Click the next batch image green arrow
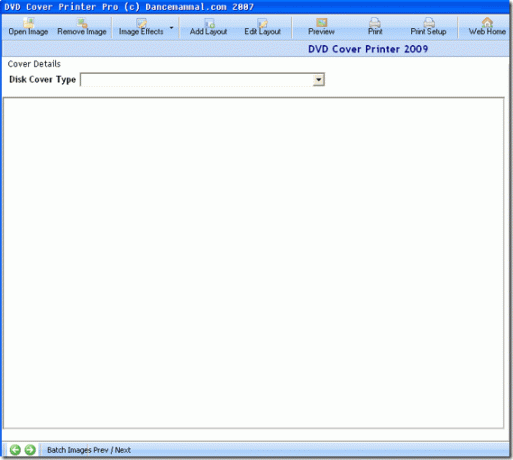Screen dimensions: 513x460 [x=30, y=450]
